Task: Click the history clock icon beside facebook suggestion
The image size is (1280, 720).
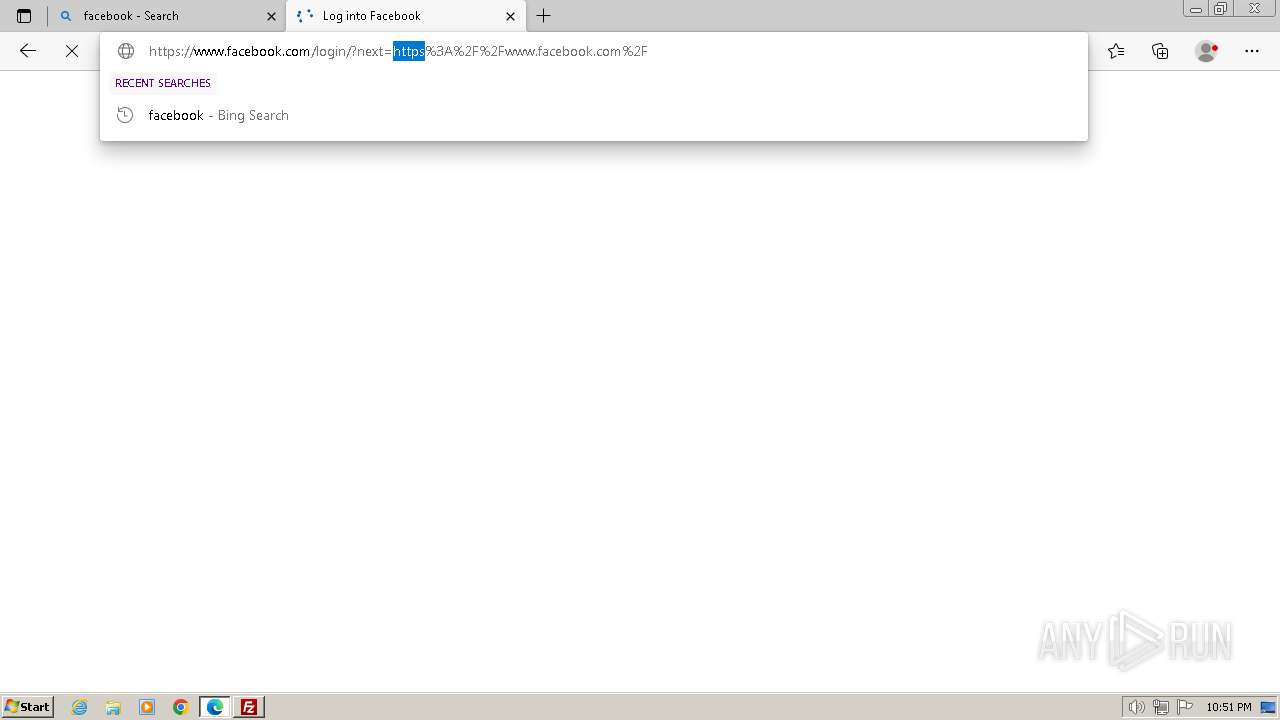Action: 125,115
